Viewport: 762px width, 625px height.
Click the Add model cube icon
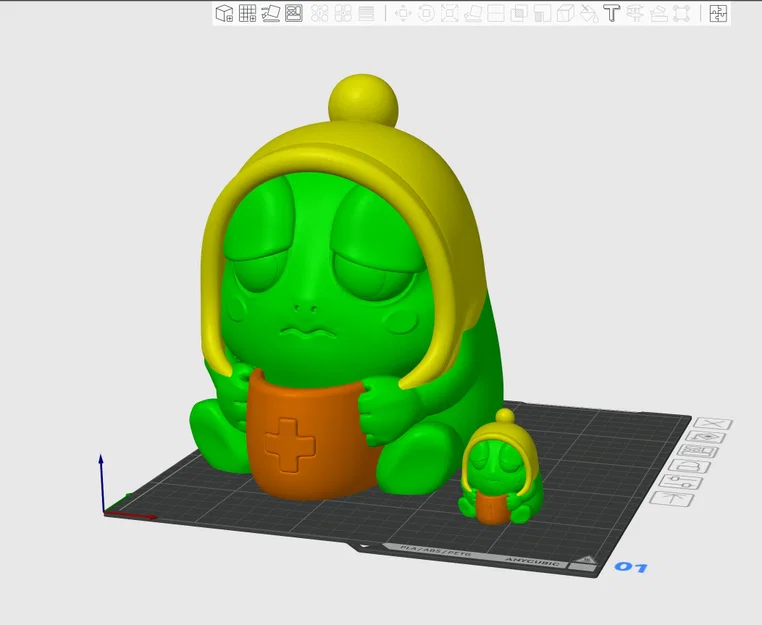pos(224,13)
